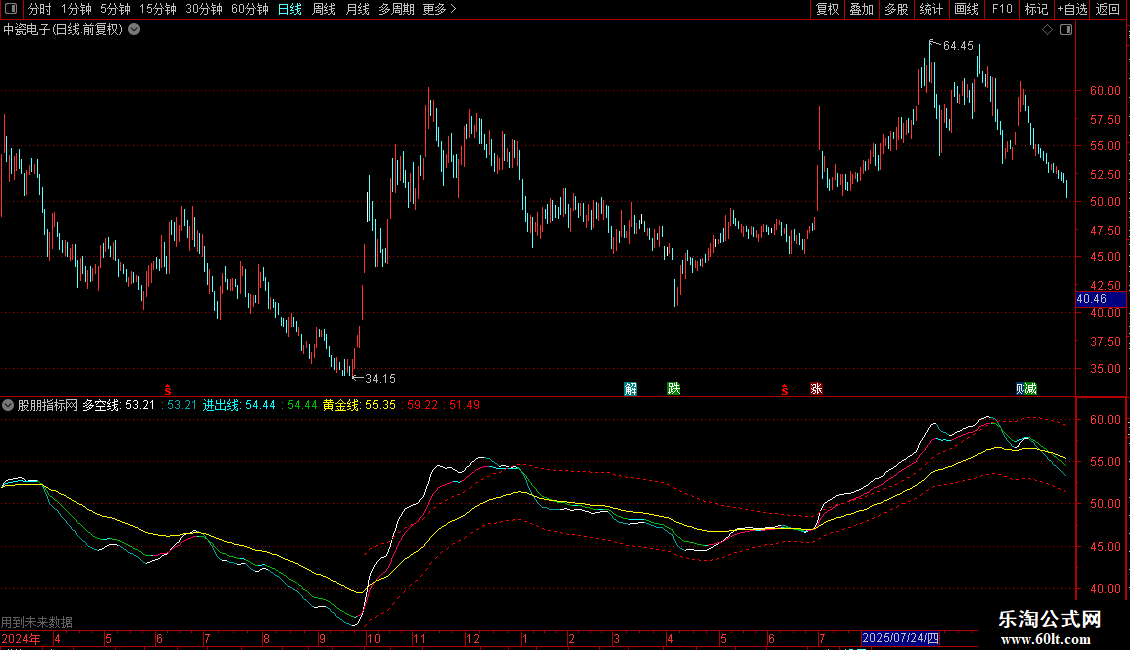Expand the 更多 periods menu
Screen dimensions: 1130x650
(x=439, y=9)
